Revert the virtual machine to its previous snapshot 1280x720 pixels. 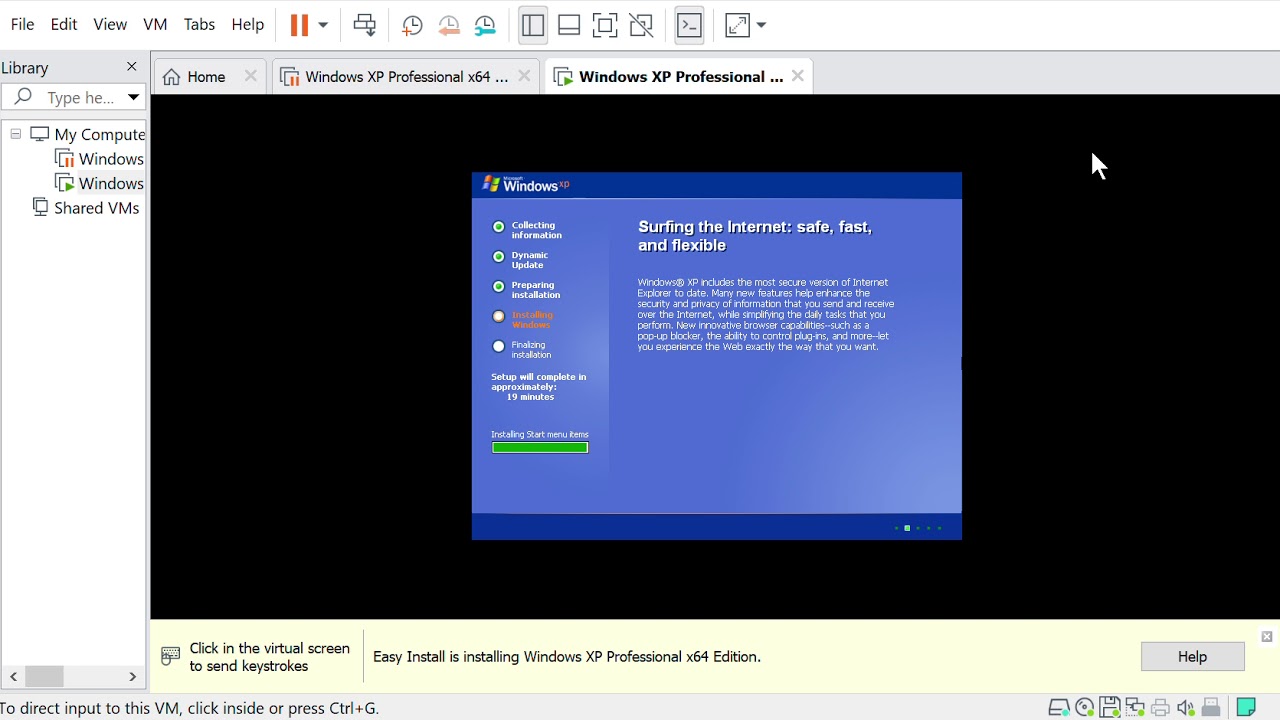point(449,26)
